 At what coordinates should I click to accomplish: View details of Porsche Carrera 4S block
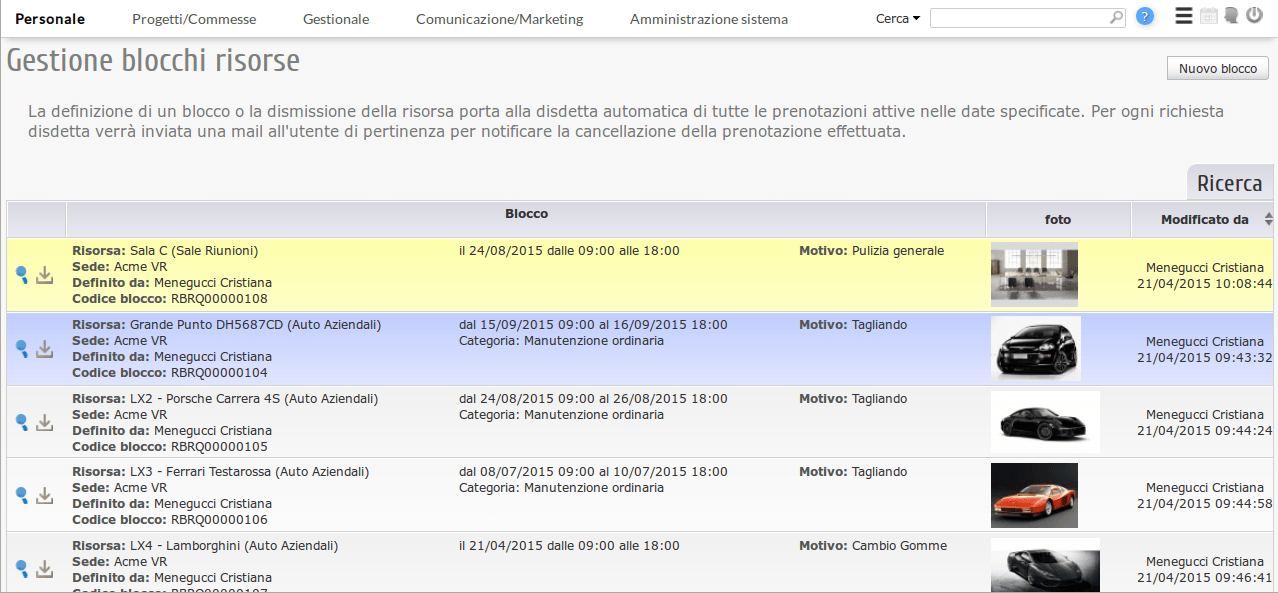[22, 422]
